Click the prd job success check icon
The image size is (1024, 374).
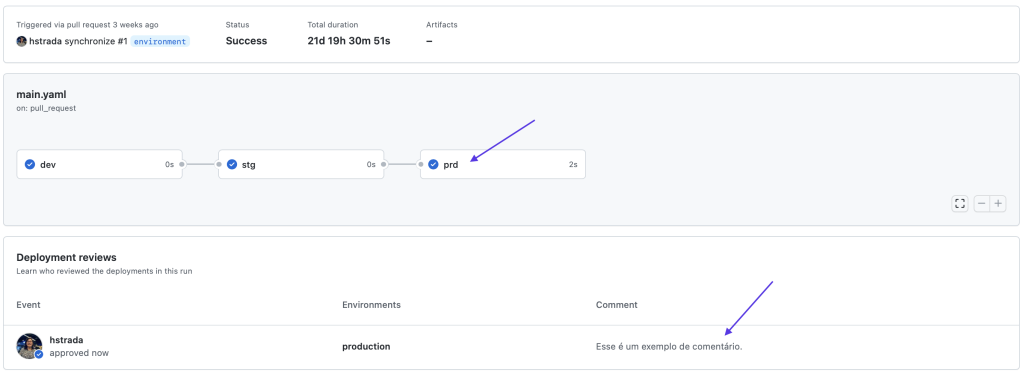pos(433,164)
